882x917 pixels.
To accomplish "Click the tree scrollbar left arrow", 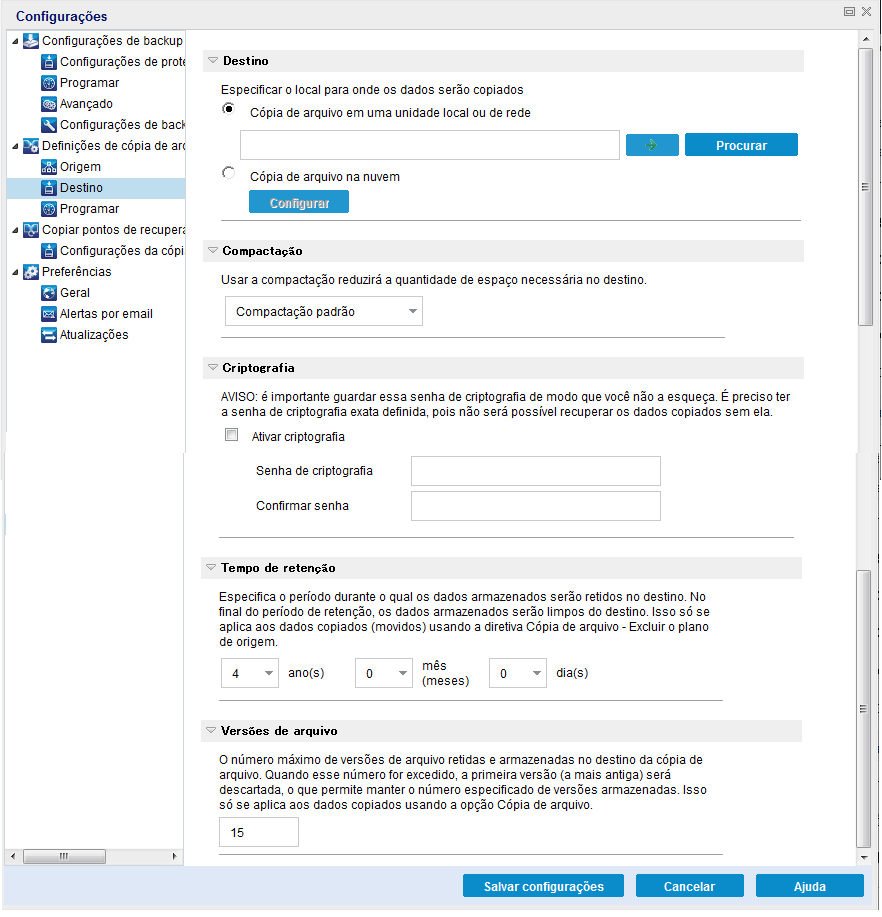I will (x=13, y=857).
